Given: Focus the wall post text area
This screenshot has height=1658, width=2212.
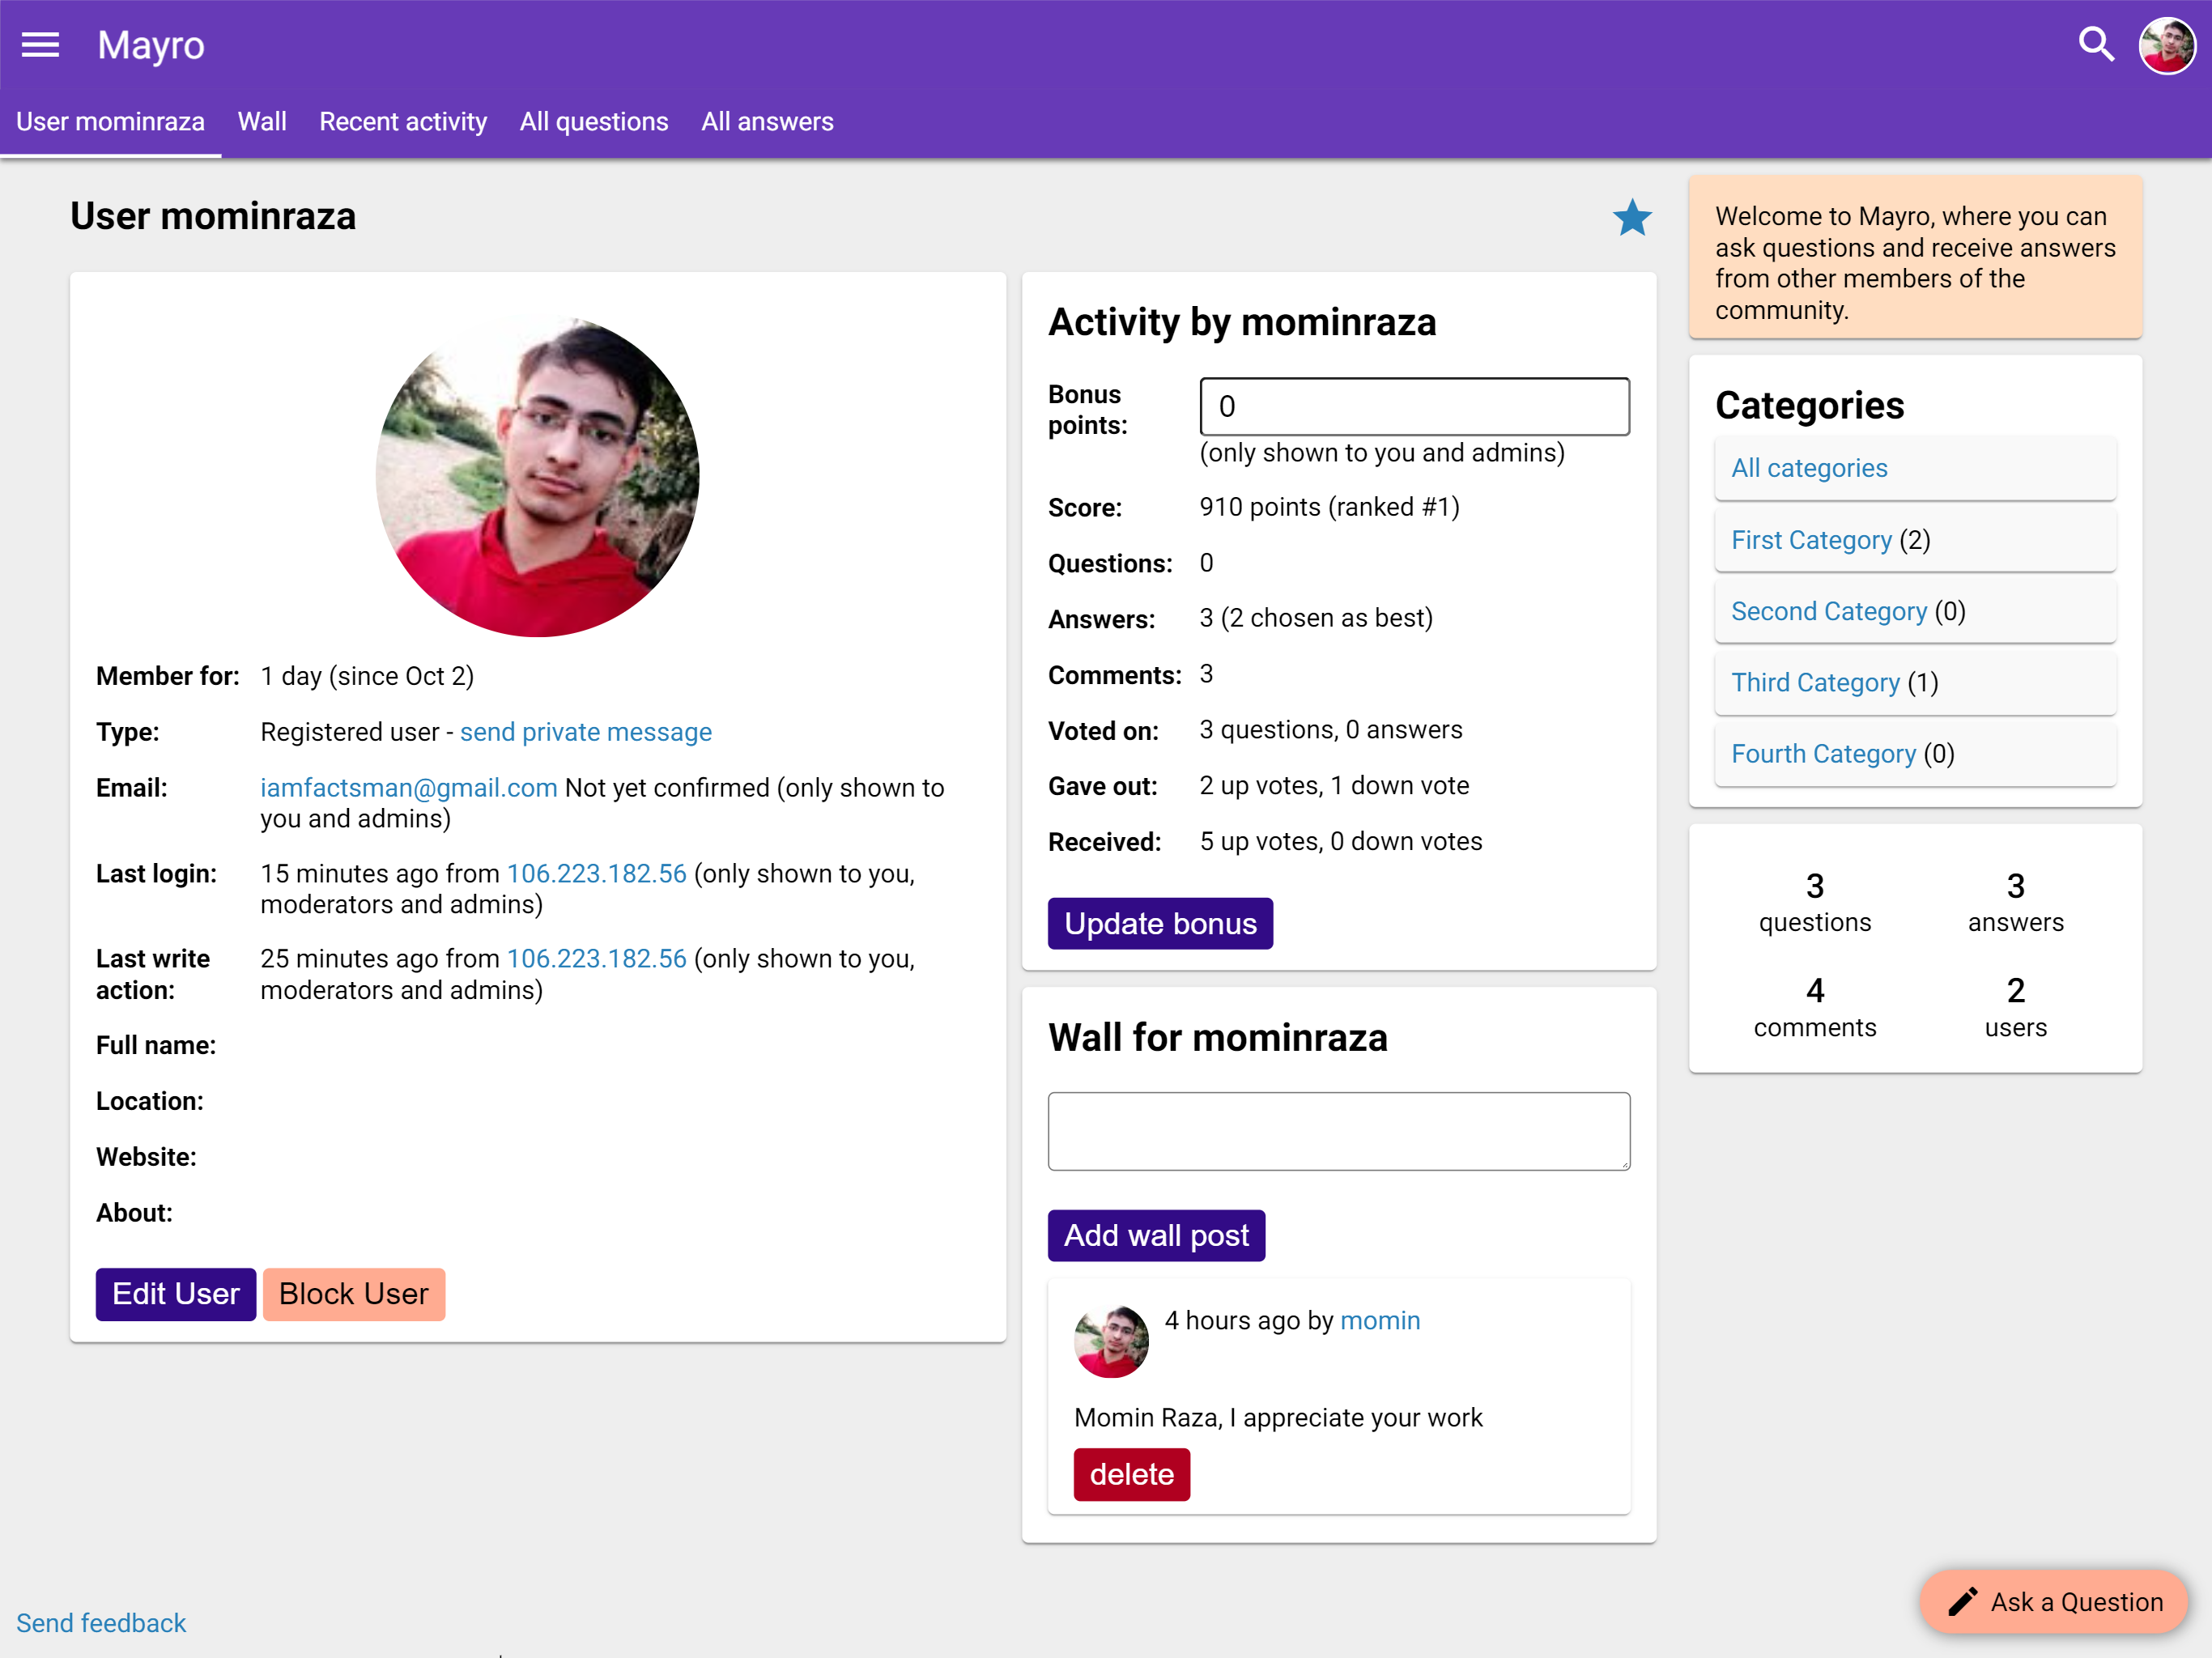Looking at the screenshot, I should 1338,1131.
